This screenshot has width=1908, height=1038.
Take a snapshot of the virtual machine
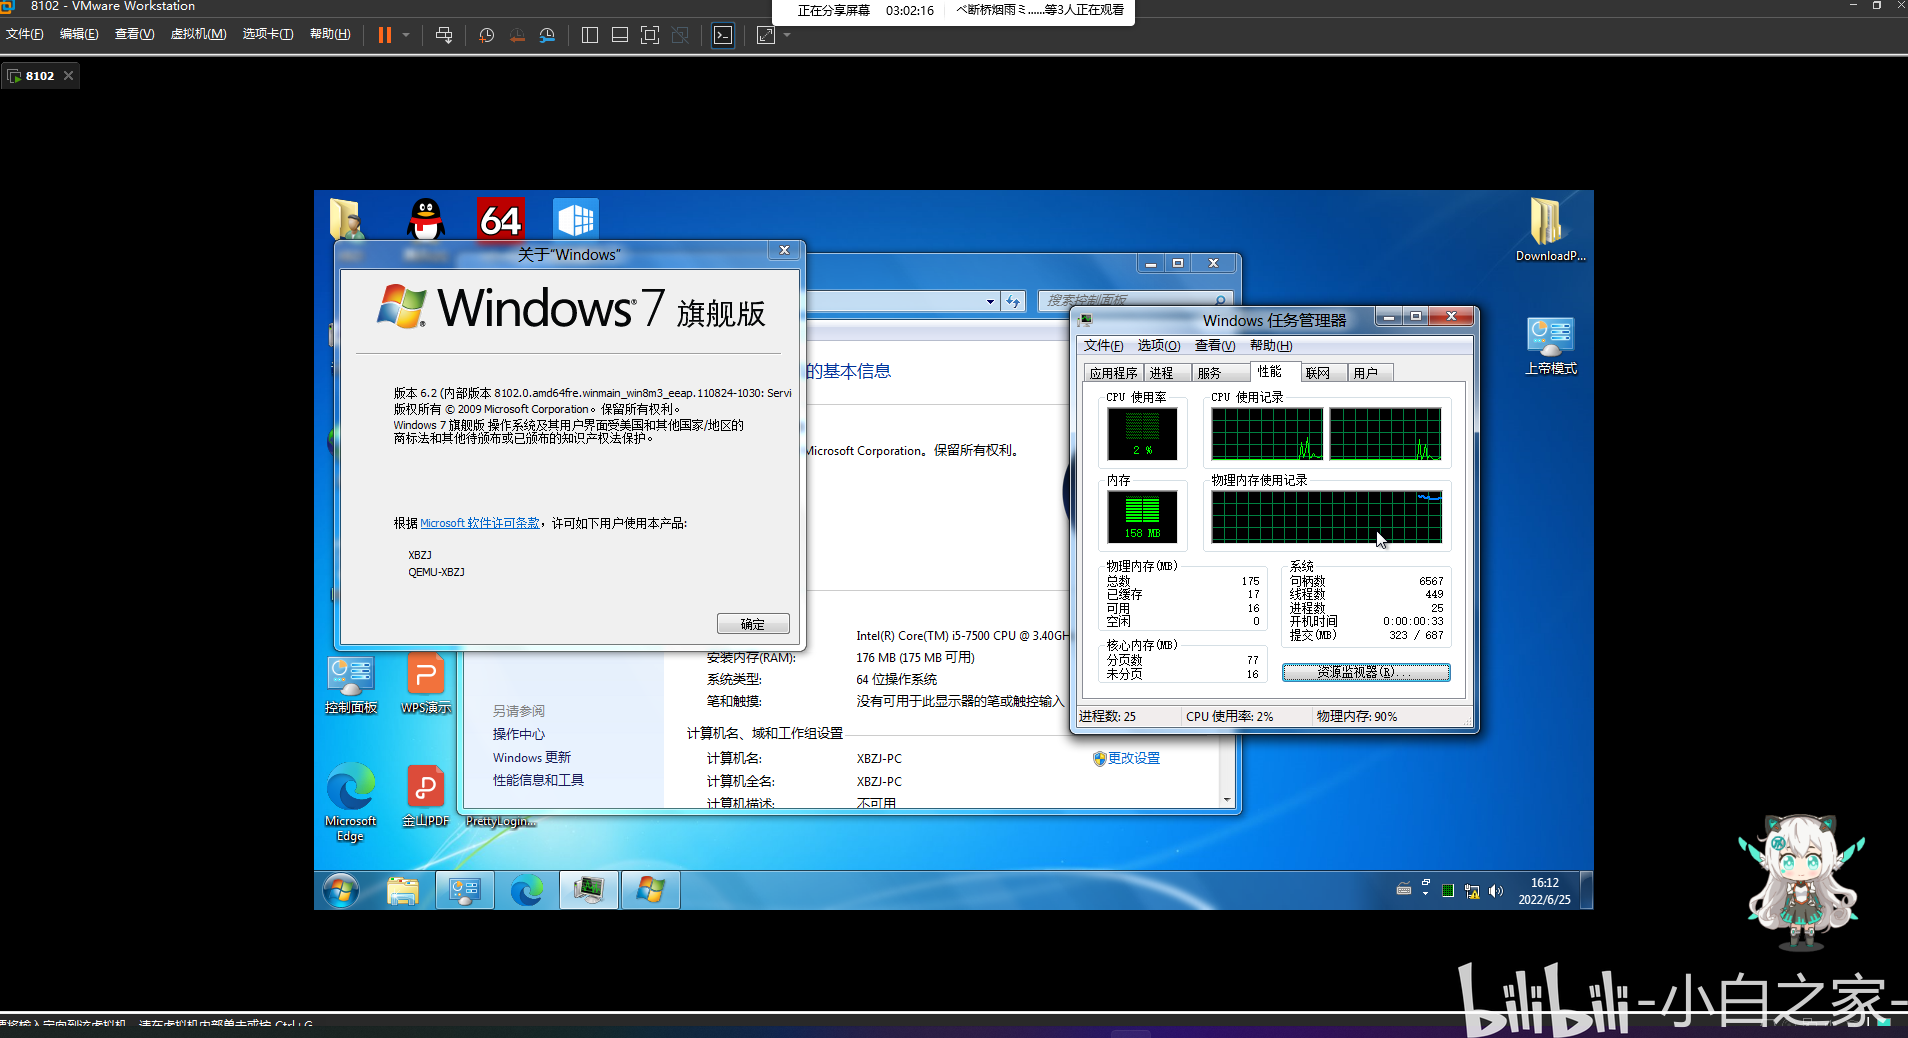point(487,35)
